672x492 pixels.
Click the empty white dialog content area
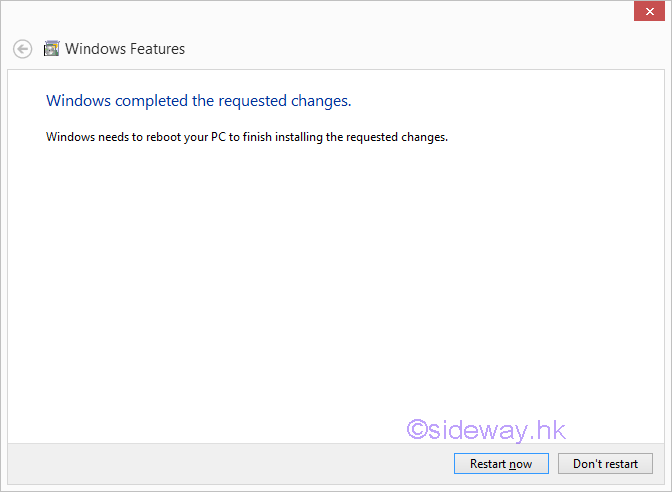300,280
